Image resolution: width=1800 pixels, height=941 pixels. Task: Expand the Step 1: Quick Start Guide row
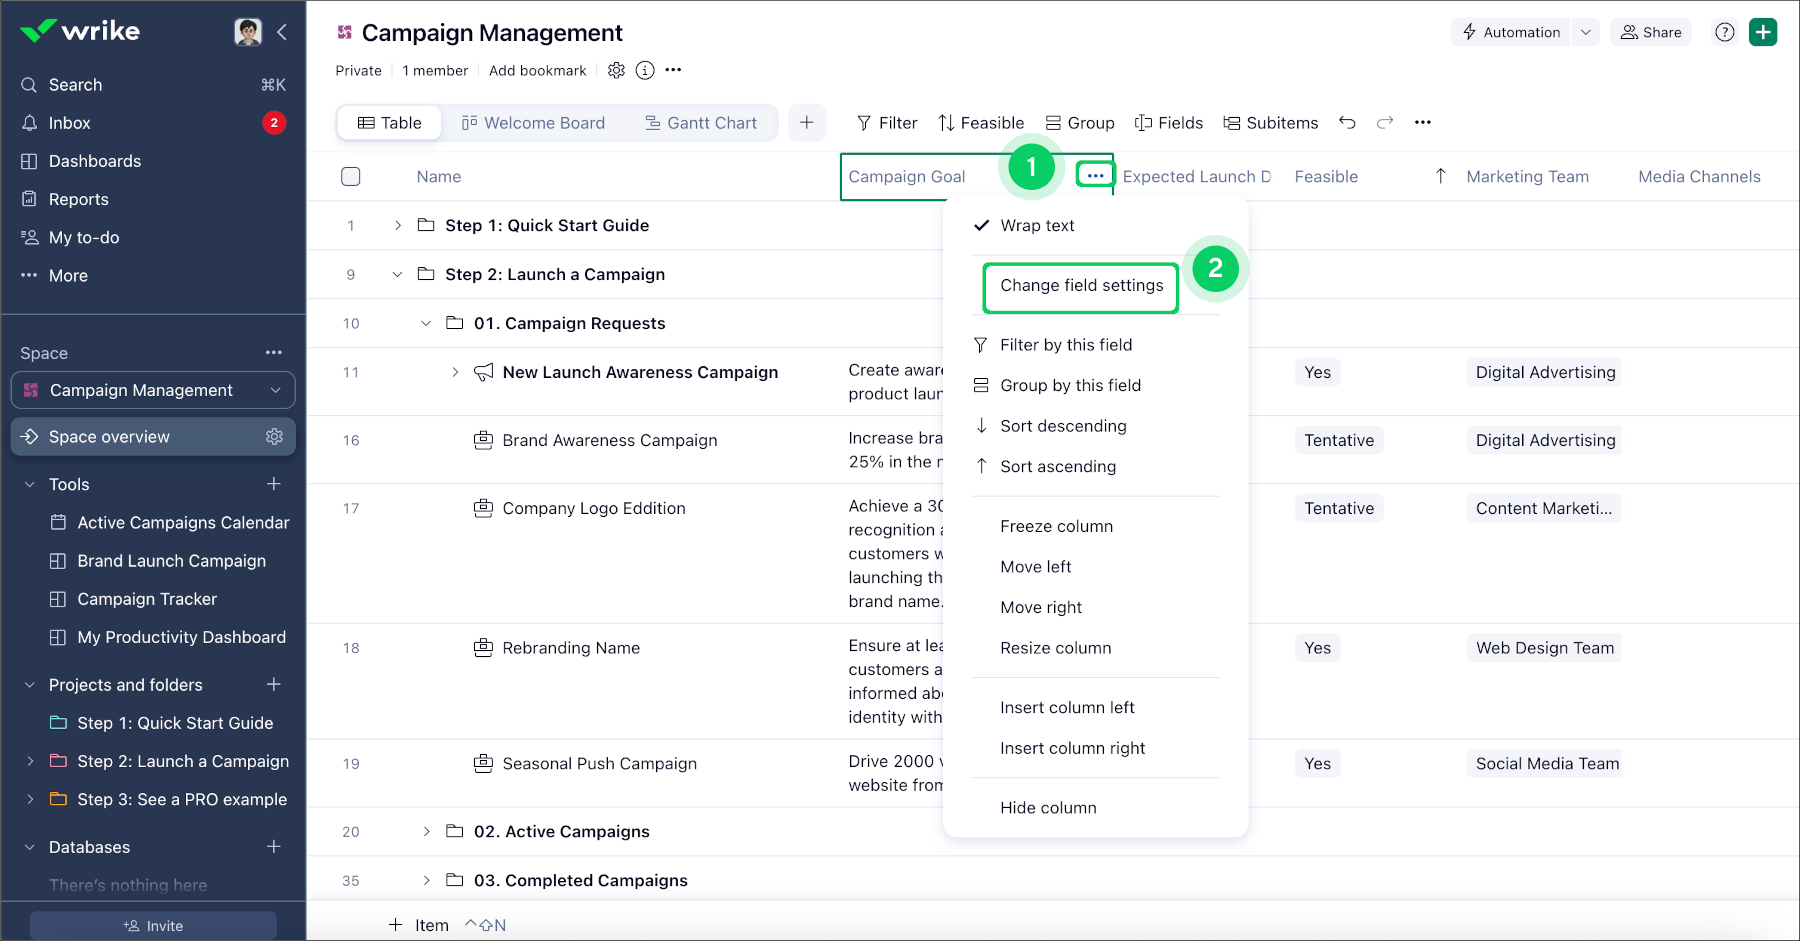[x=398, y=226]
